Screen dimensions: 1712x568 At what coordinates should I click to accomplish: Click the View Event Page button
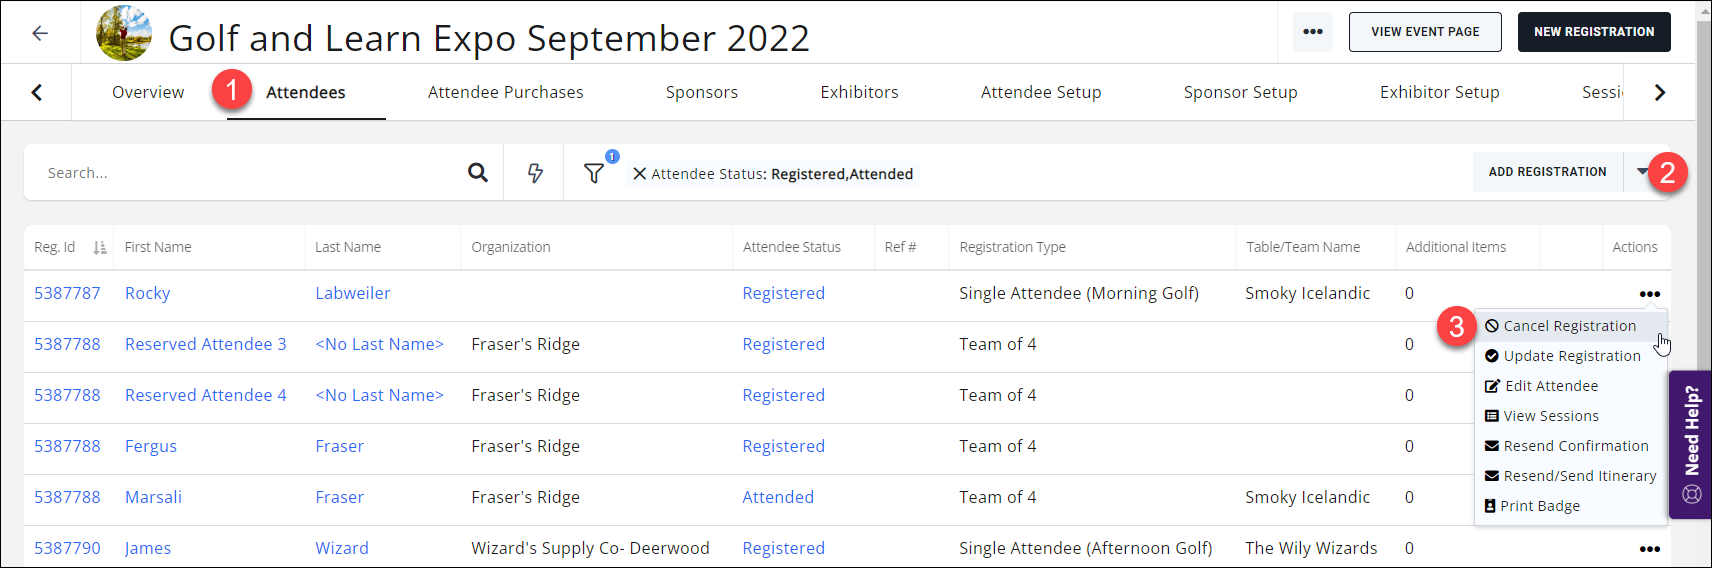[1424, 32]
